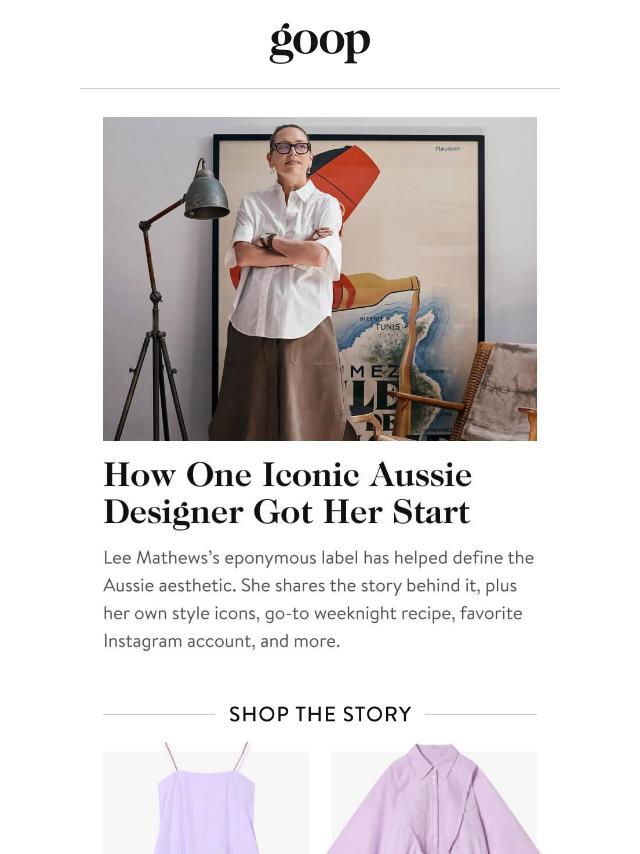Image resolution: width=640 pixels, height=854 pixels.
Task: Click the straps of the lavender dress
Action: 206,756
